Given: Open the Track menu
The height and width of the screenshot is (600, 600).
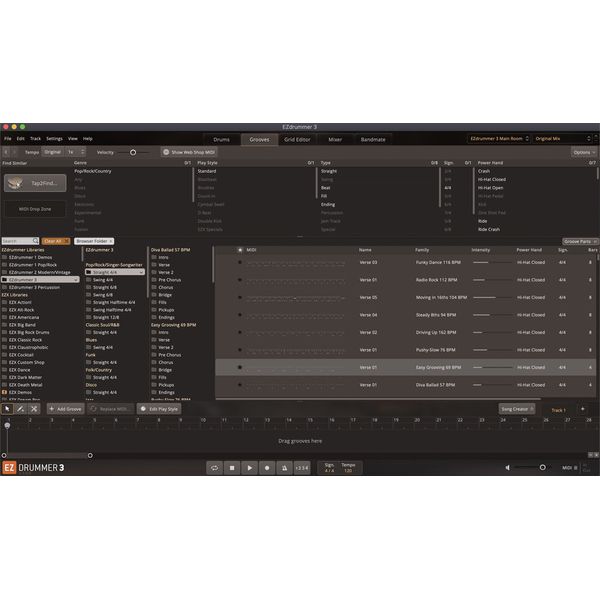Looking at the screenshot, I should [35, 139].
